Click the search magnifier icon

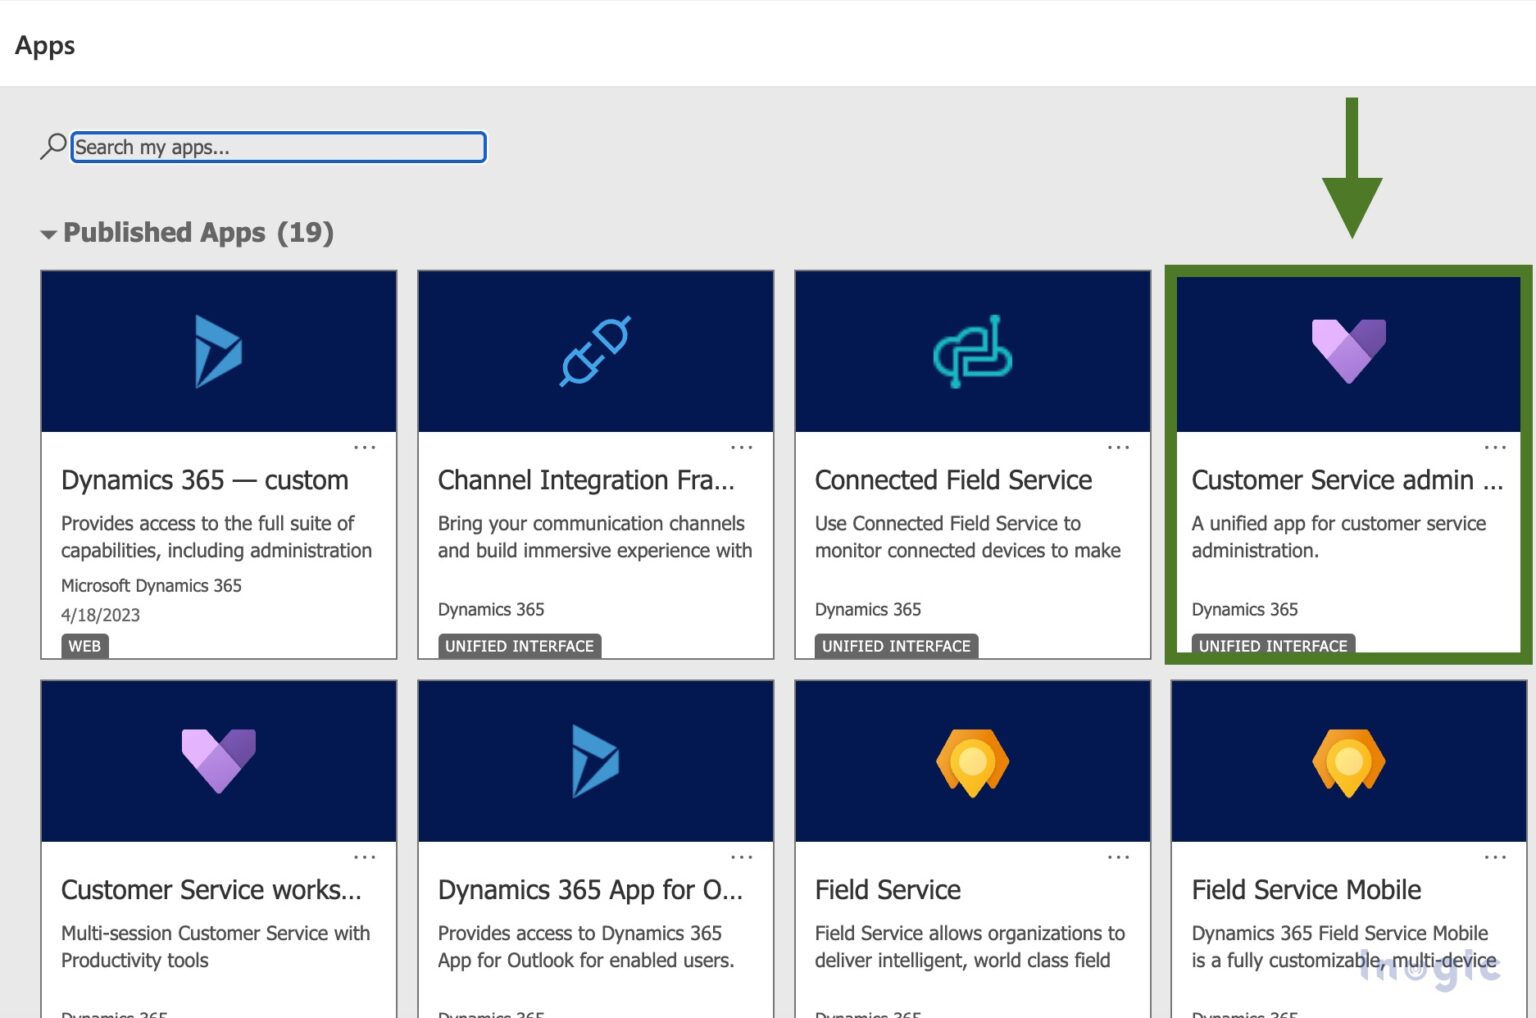52,146
